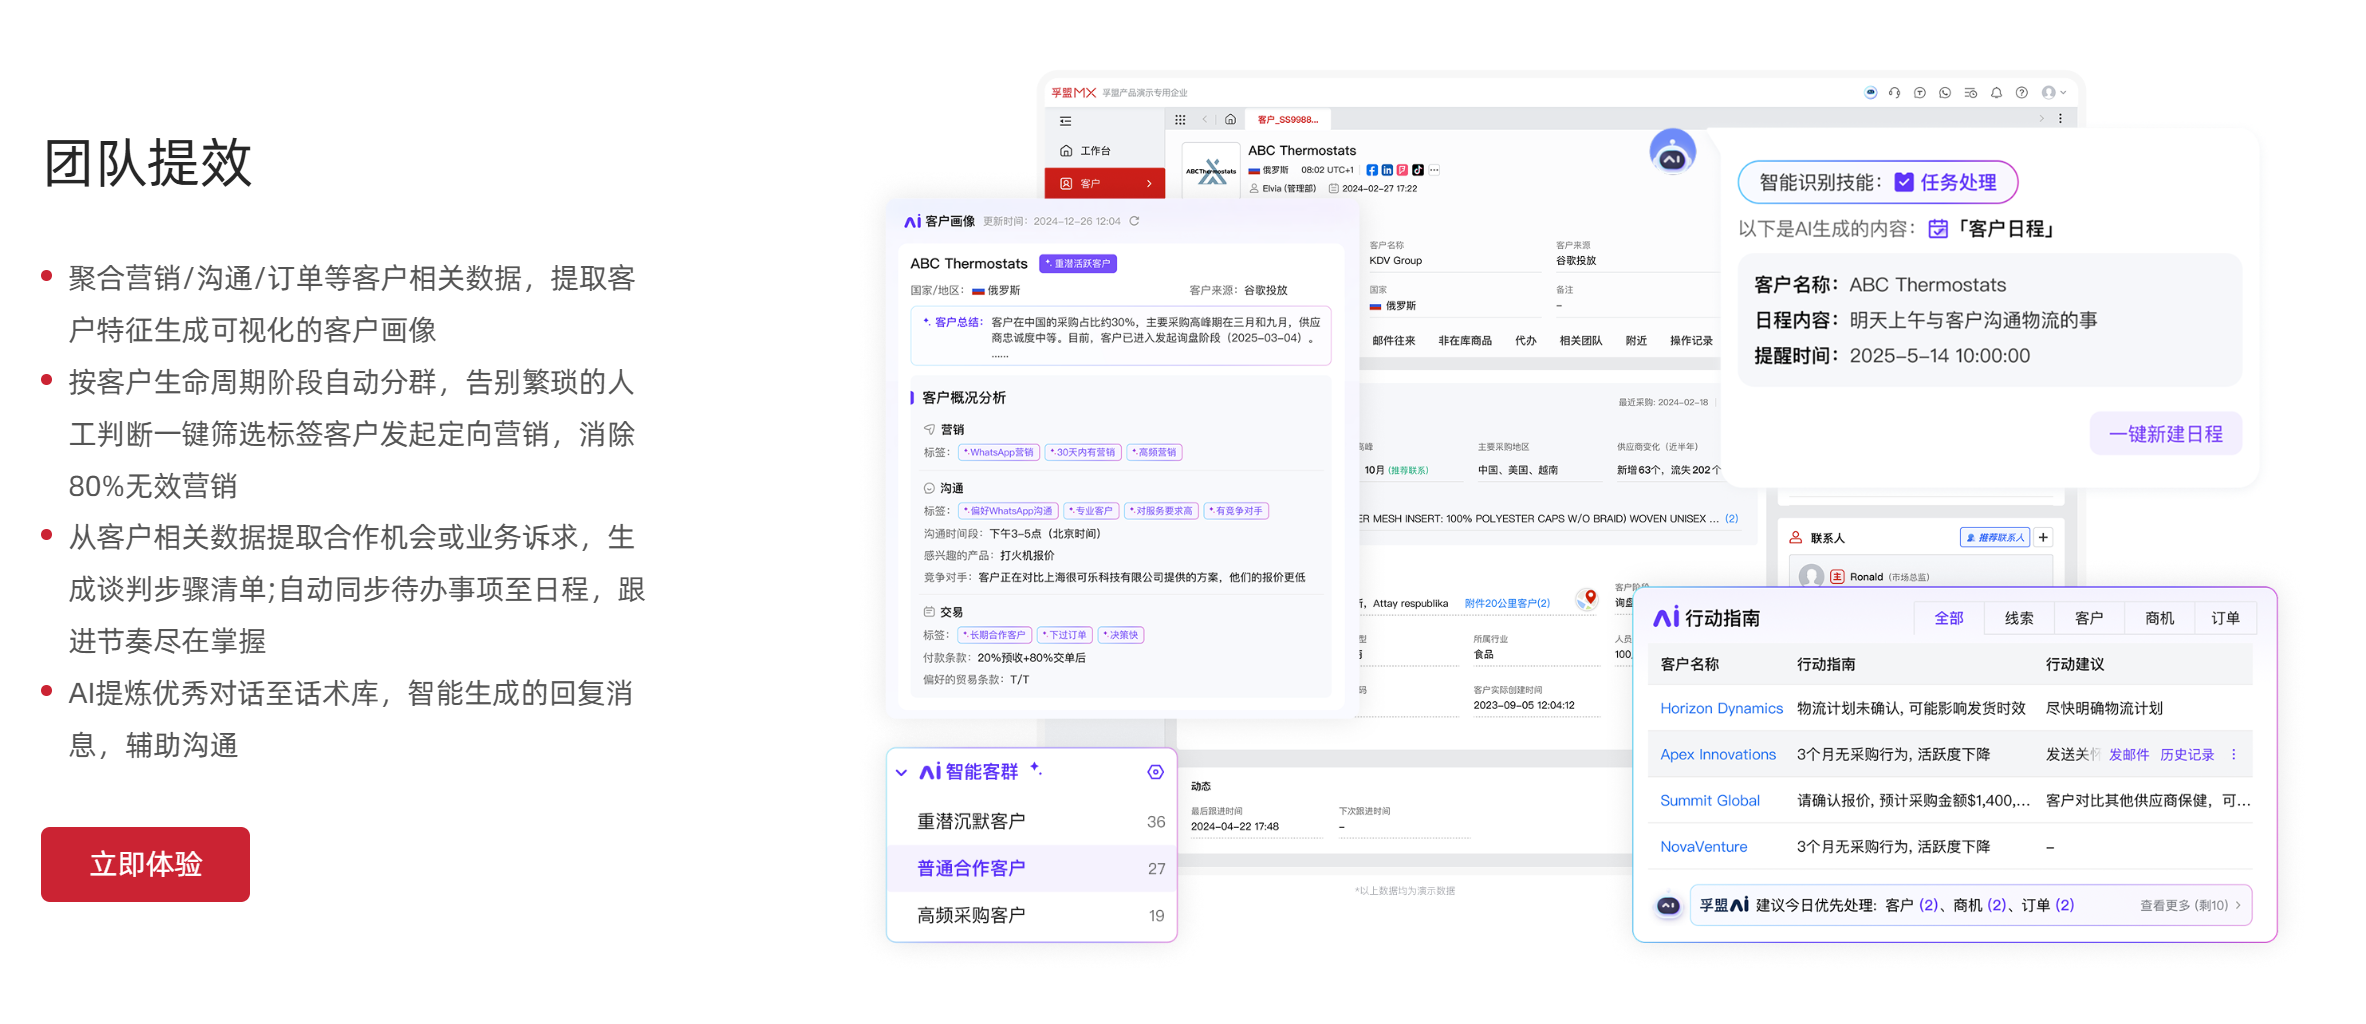
Task: Click the AI robot avatar icon
Action: (1672, 153)
